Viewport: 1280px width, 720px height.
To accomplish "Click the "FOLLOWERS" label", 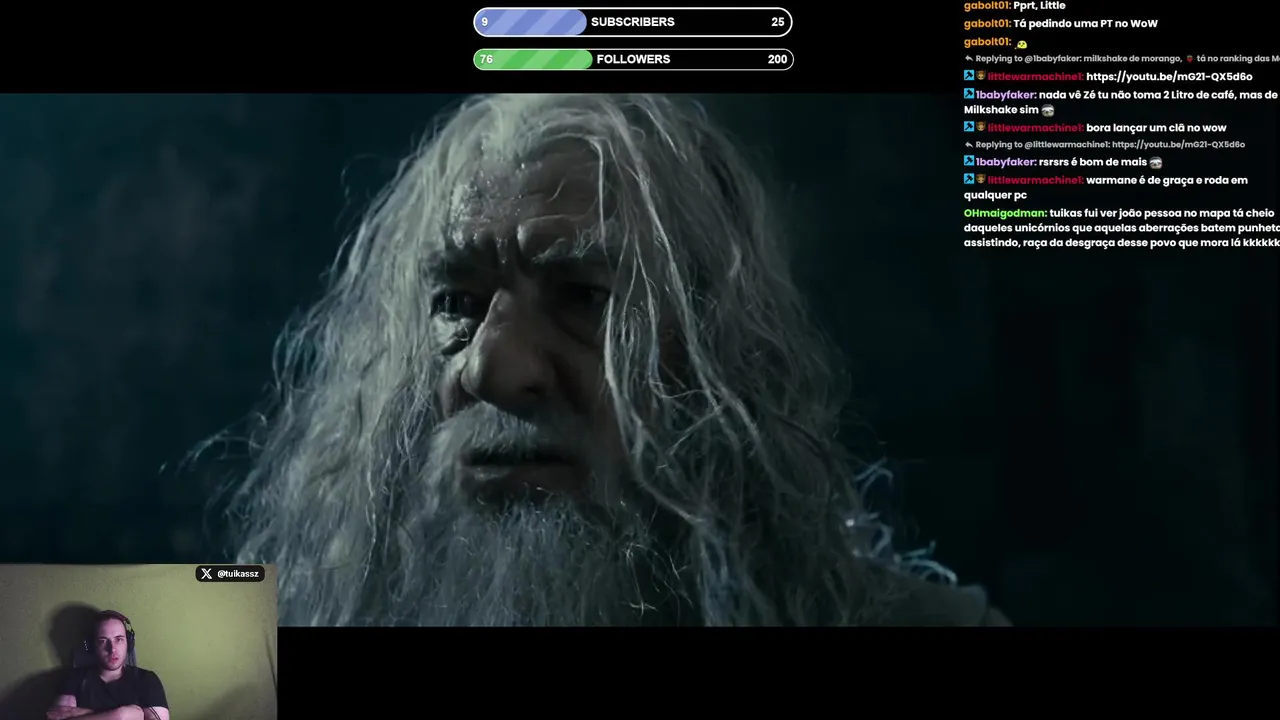I will (633, 59).
